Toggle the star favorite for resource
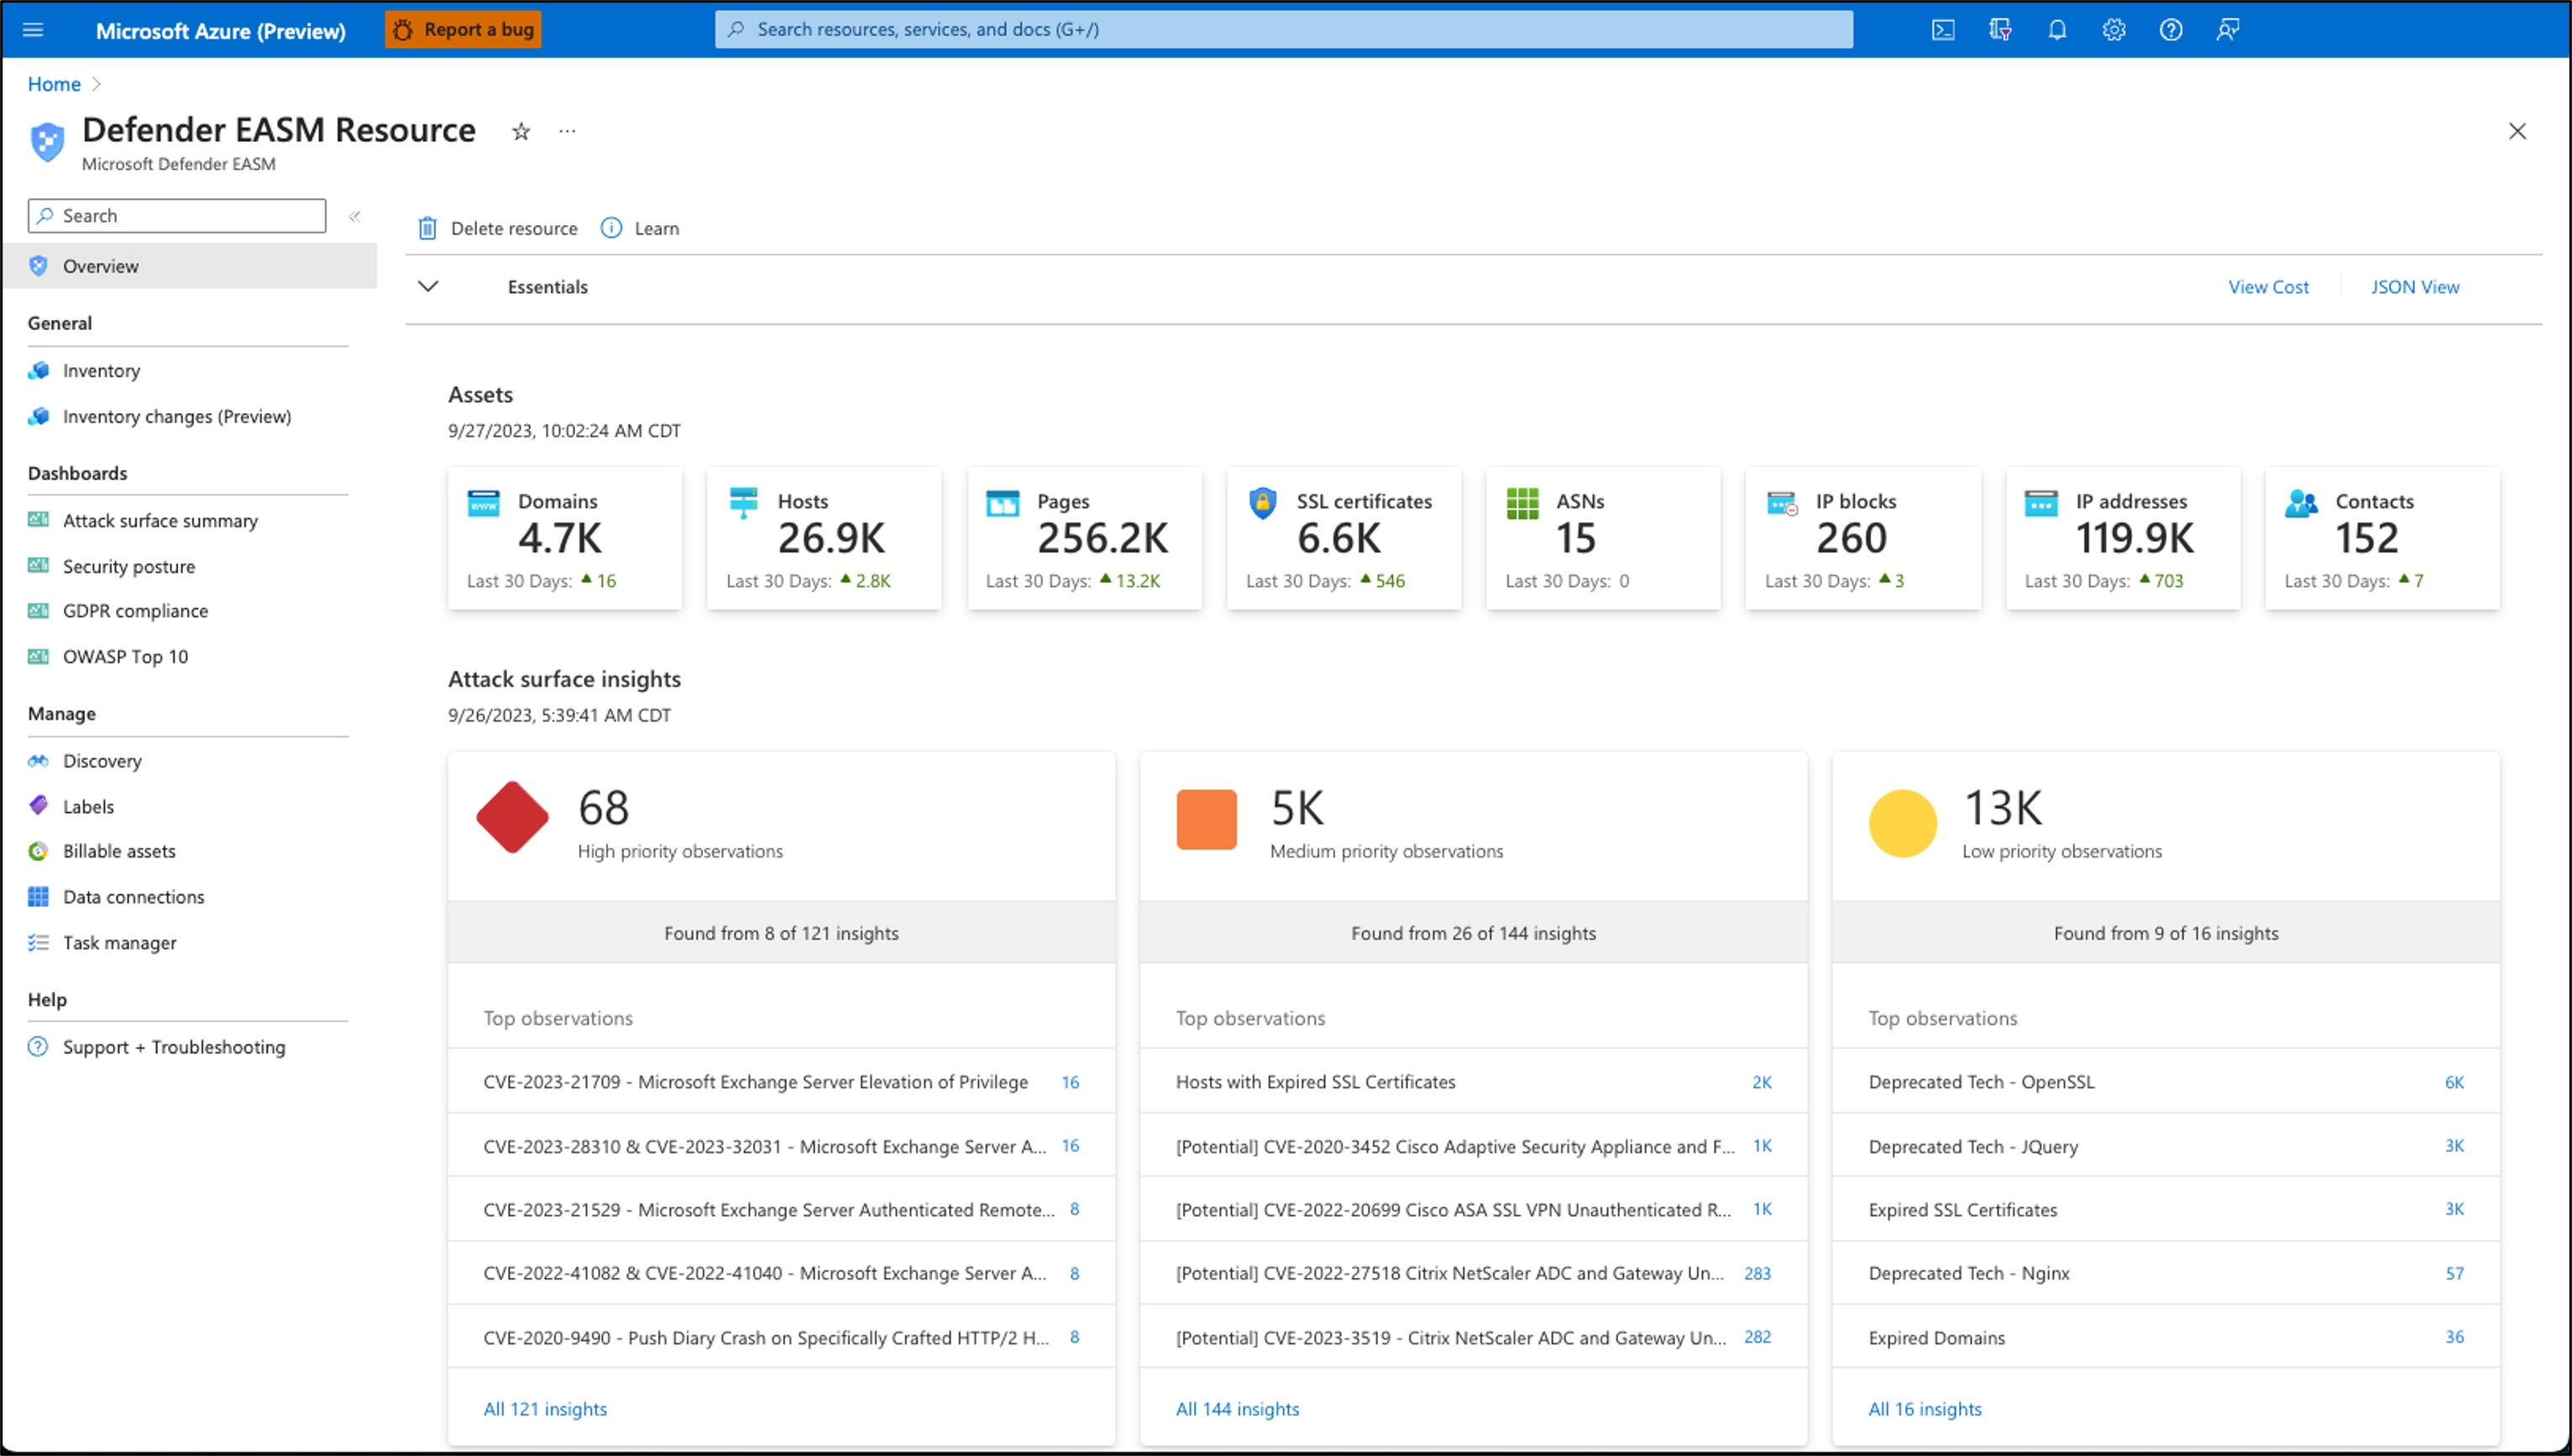This screenshot has height=1456, width=2572. (521, 133)
